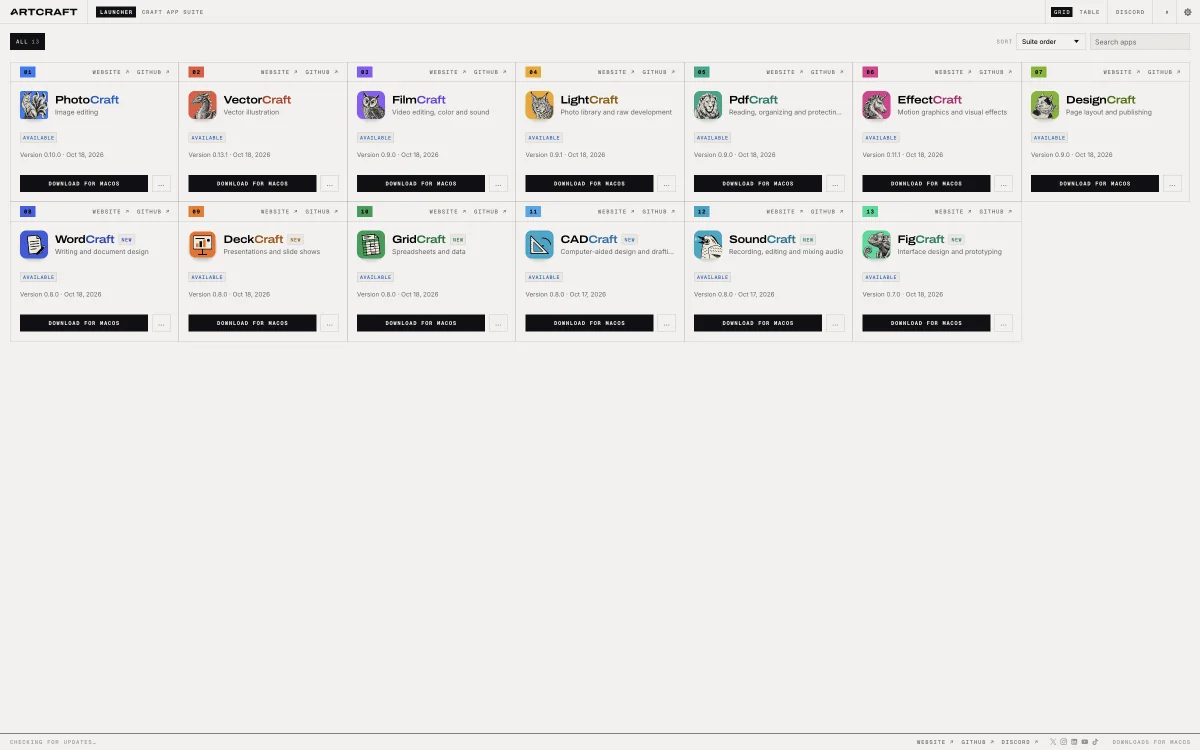The height and width of the screenshot is (750, 1200).
Task: Download FilmCraft for macOS
Action: coord(421,184)
